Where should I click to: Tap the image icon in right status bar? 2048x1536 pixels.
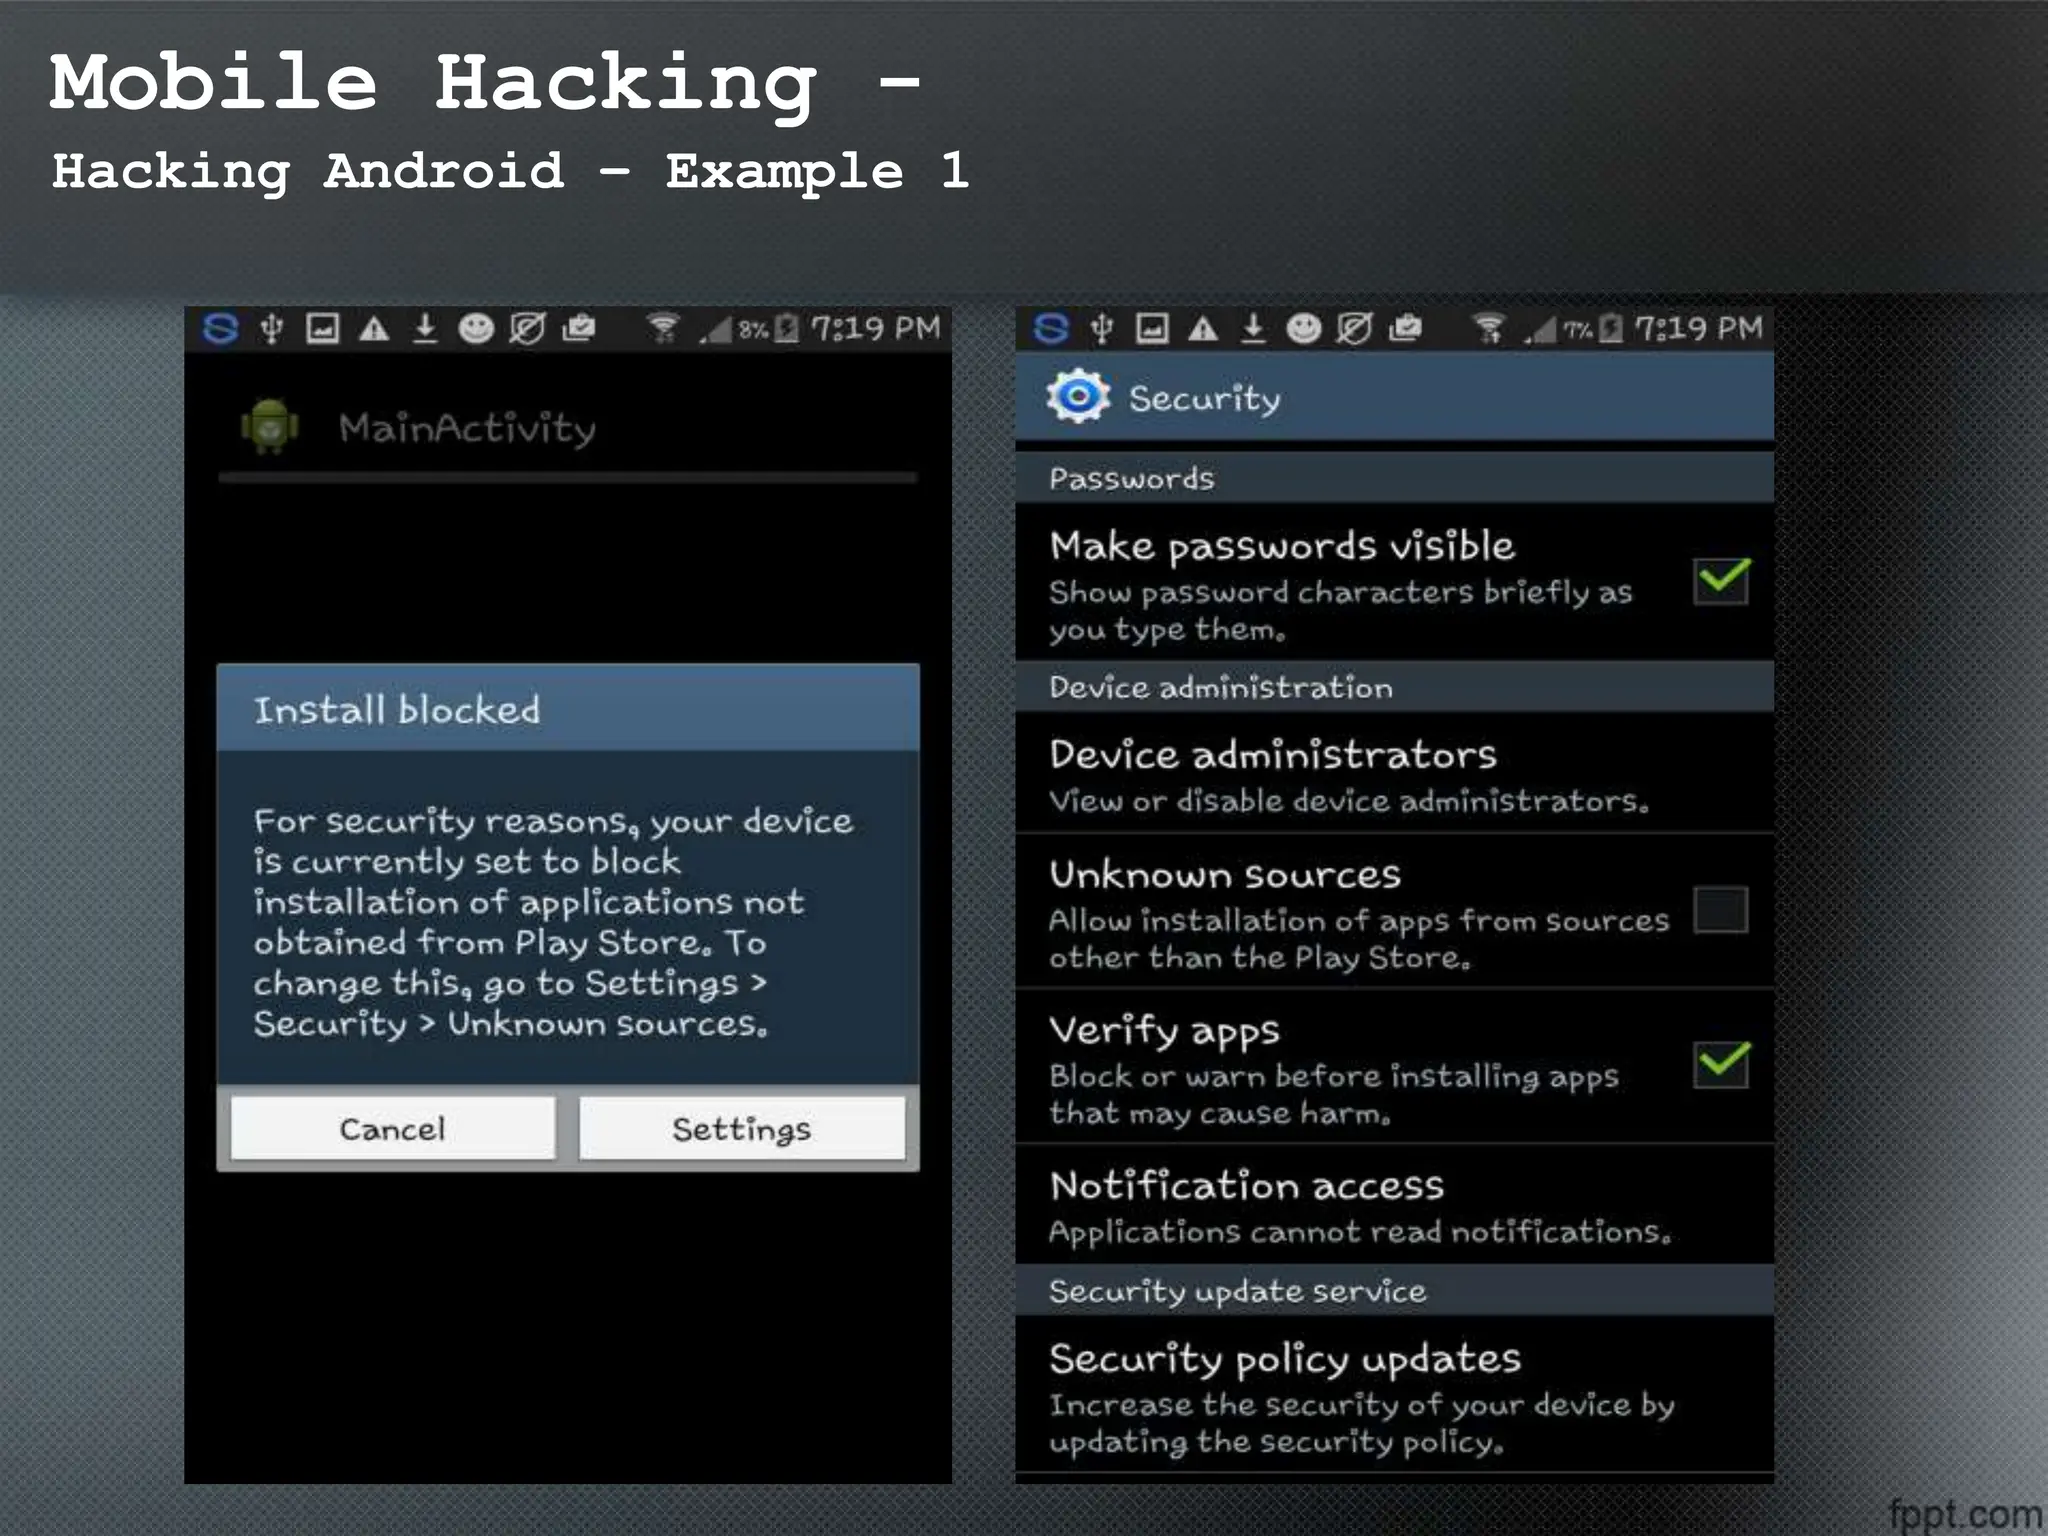click(1152, 328)
